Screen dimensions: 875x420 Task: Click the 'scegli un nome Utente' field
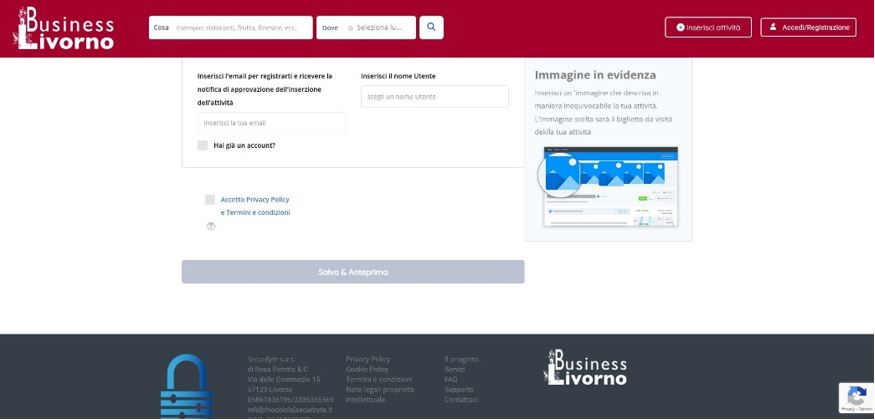tap(434, 97)
